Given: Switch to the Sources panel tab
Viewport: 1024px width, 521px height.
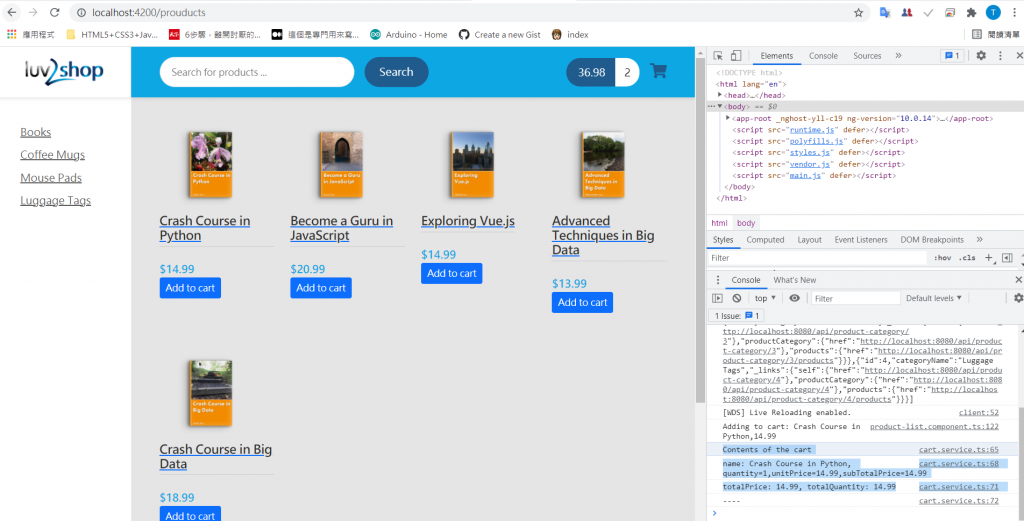Looking at the screenshot, I should tap(867, 55).
